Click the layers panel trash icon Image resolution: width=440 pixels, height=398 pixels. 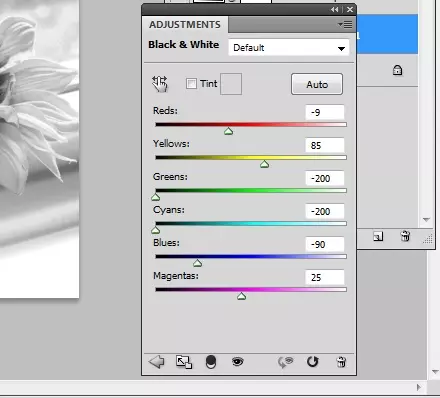click(x=405, y=236)
